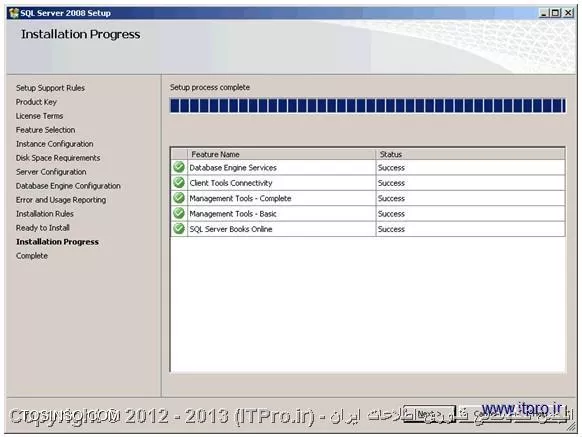
Task: Select the Instance Configuration step
Action: click(55, 144)
